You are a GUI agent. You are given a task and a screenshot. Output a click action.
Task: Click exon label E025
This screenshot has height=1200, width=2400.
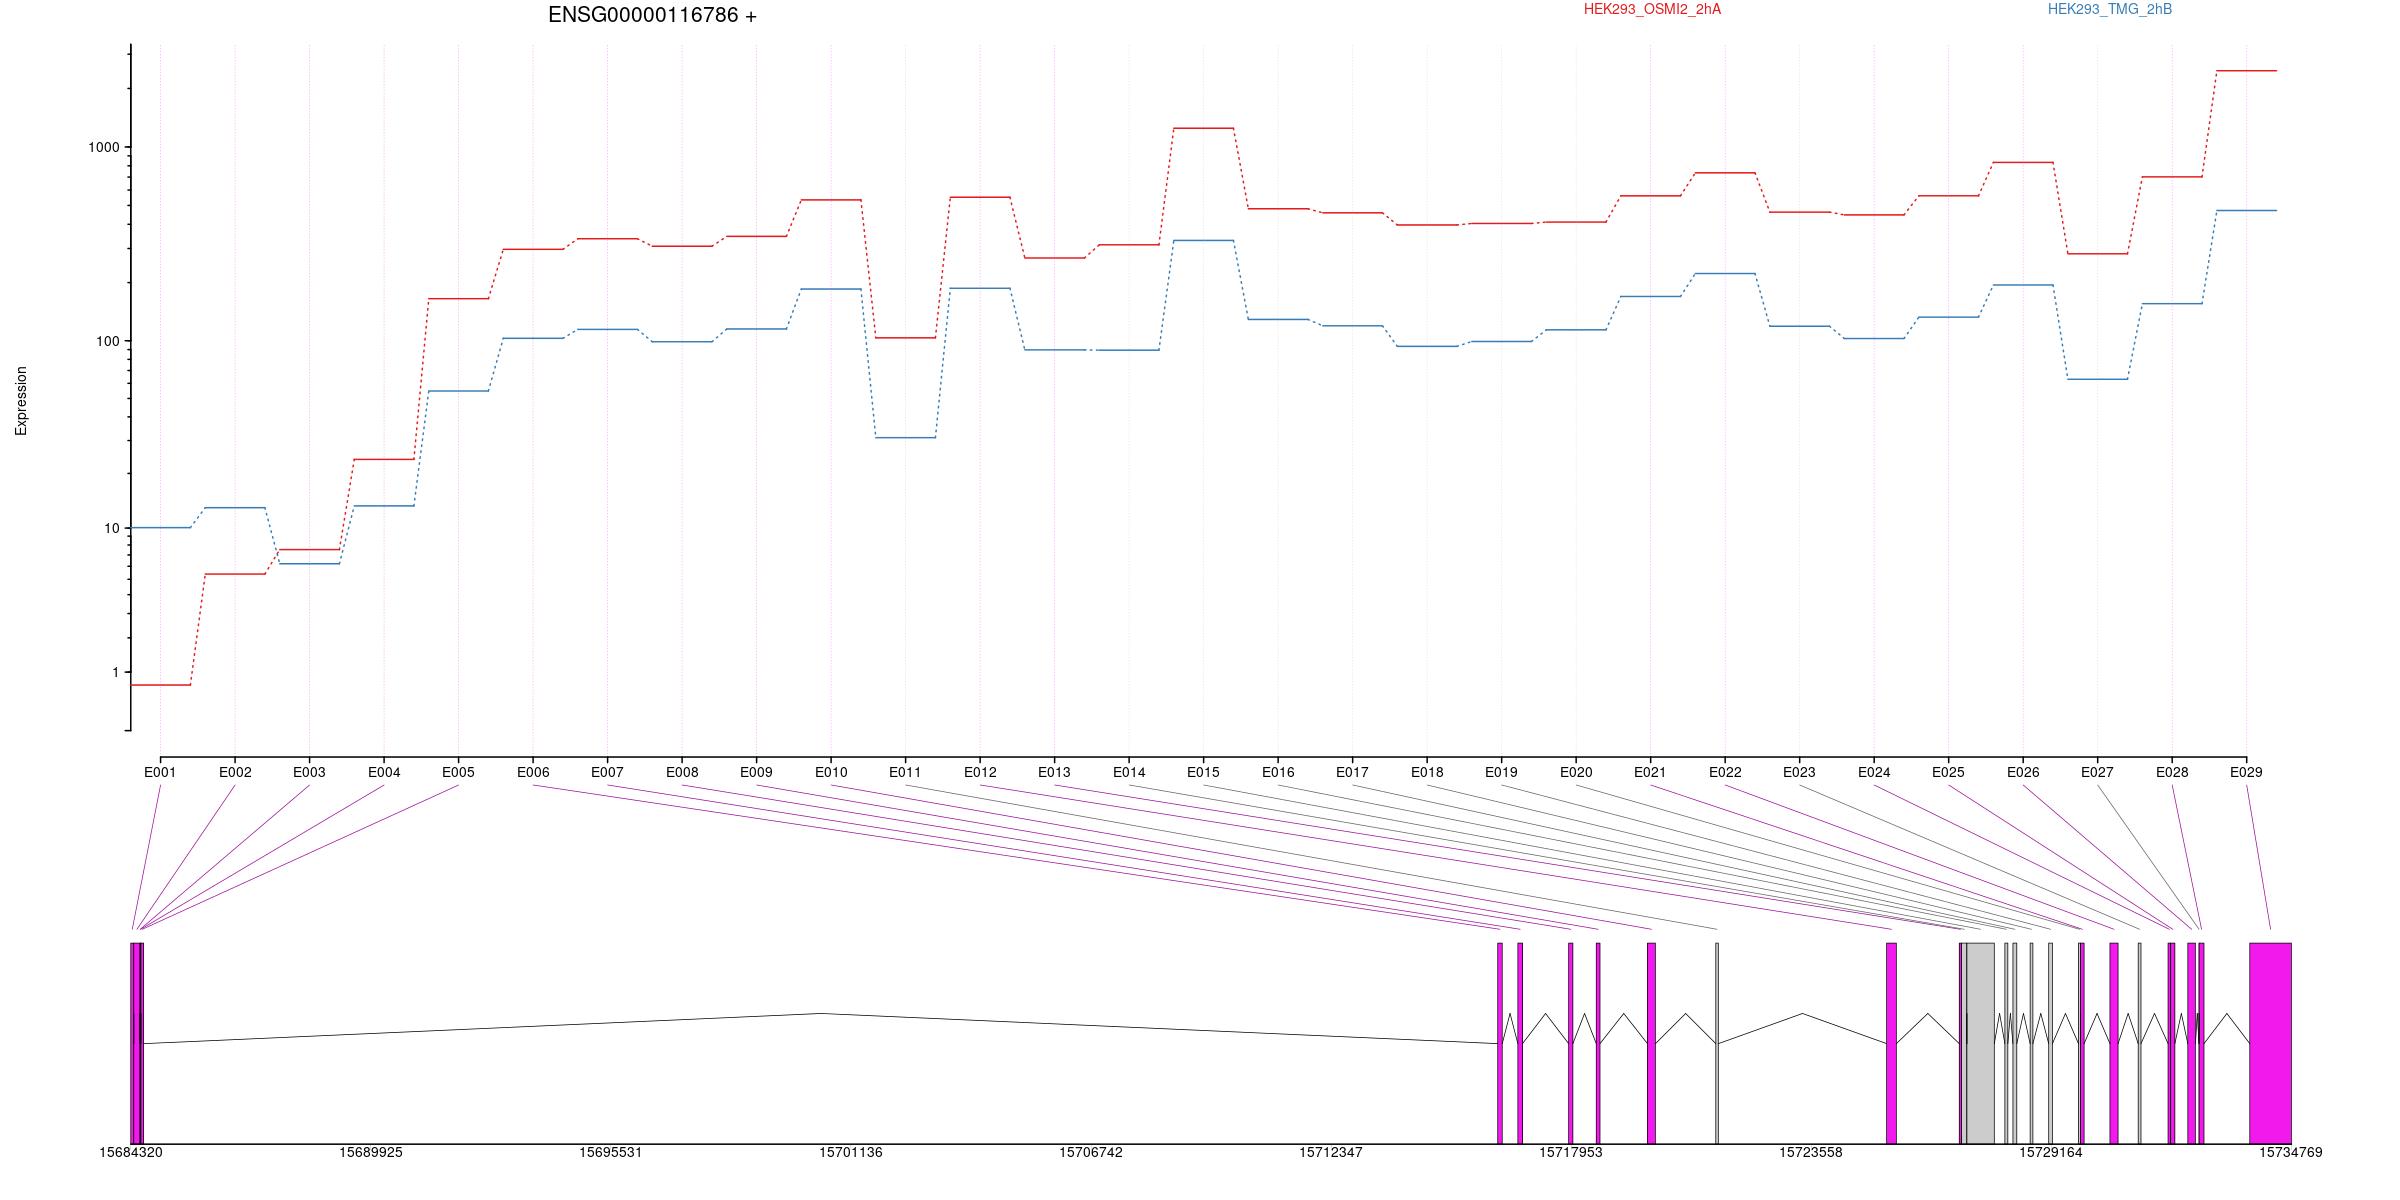(1948, 773)
